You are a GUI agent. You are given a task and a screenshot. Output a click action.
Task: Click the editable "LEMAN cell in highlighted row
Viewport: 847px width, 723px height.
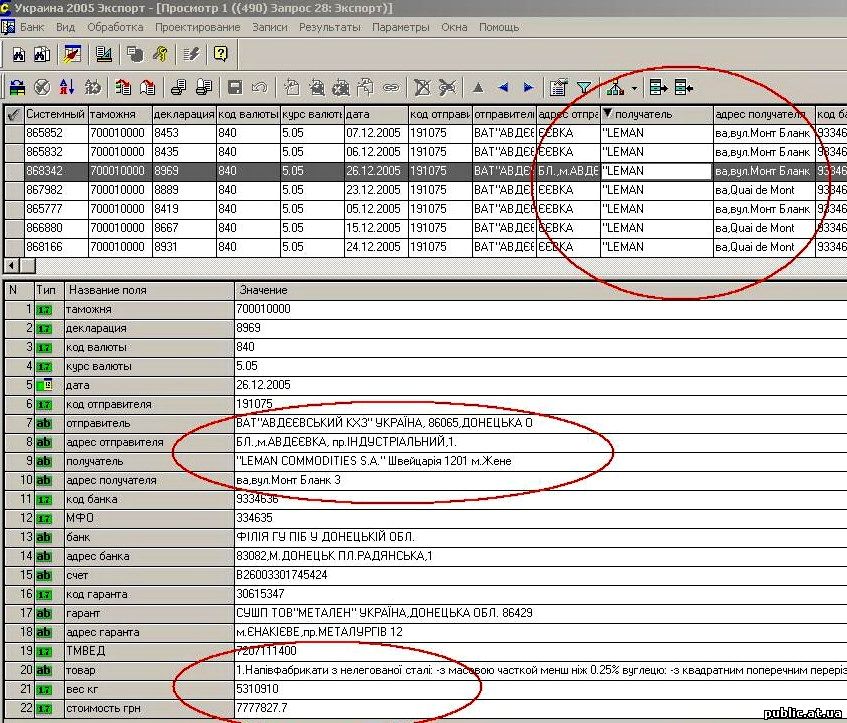coord(656,171)
